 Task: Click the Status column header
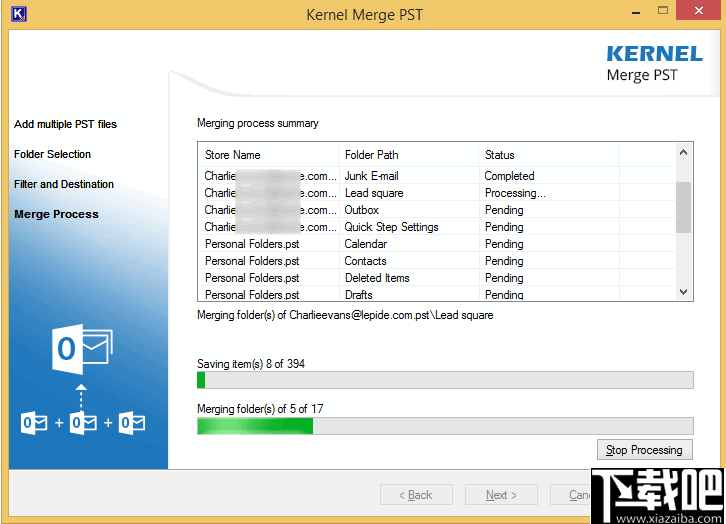549,155
